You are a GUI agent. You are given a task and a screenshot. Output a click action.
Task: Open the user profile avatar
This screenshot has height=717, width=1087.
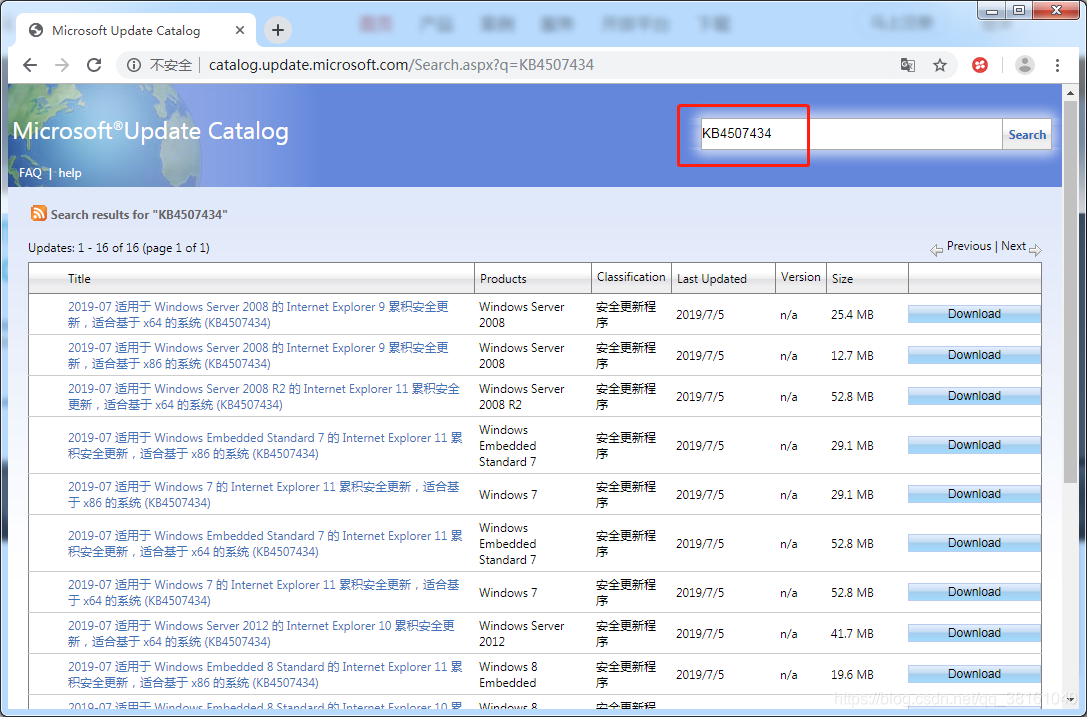(x=1025, y=65)
